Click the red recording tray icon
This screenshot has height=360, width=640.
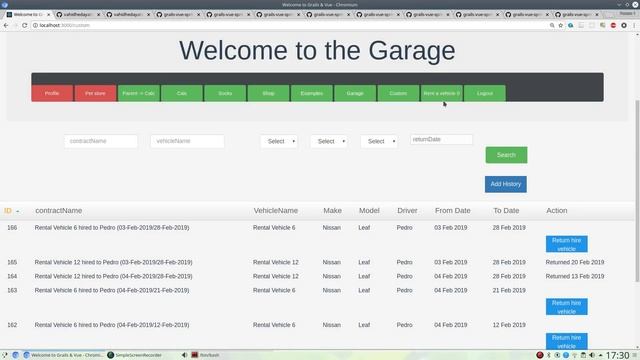[x=540, y=355]
